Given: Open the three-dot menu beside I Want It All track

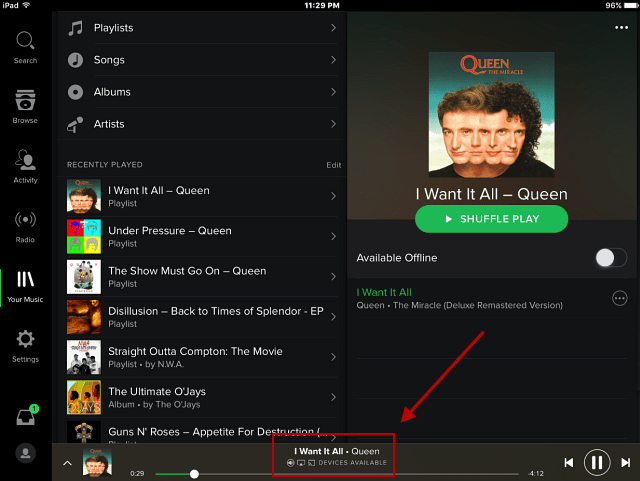Looking at the screenshot, I should (620, 298).
